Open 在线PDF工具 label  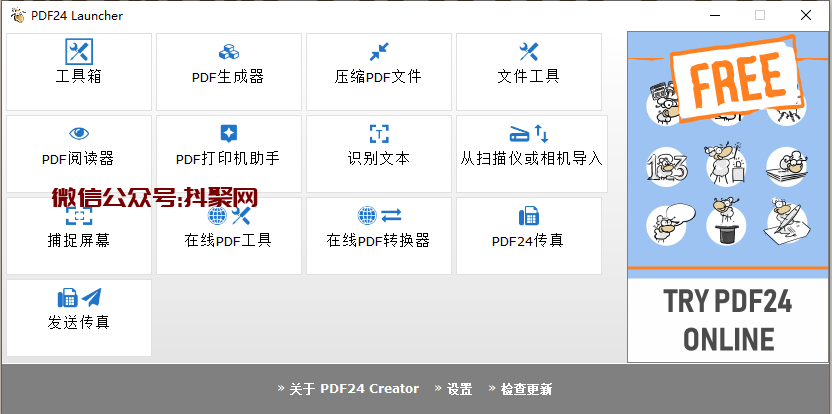click(228, 240)
